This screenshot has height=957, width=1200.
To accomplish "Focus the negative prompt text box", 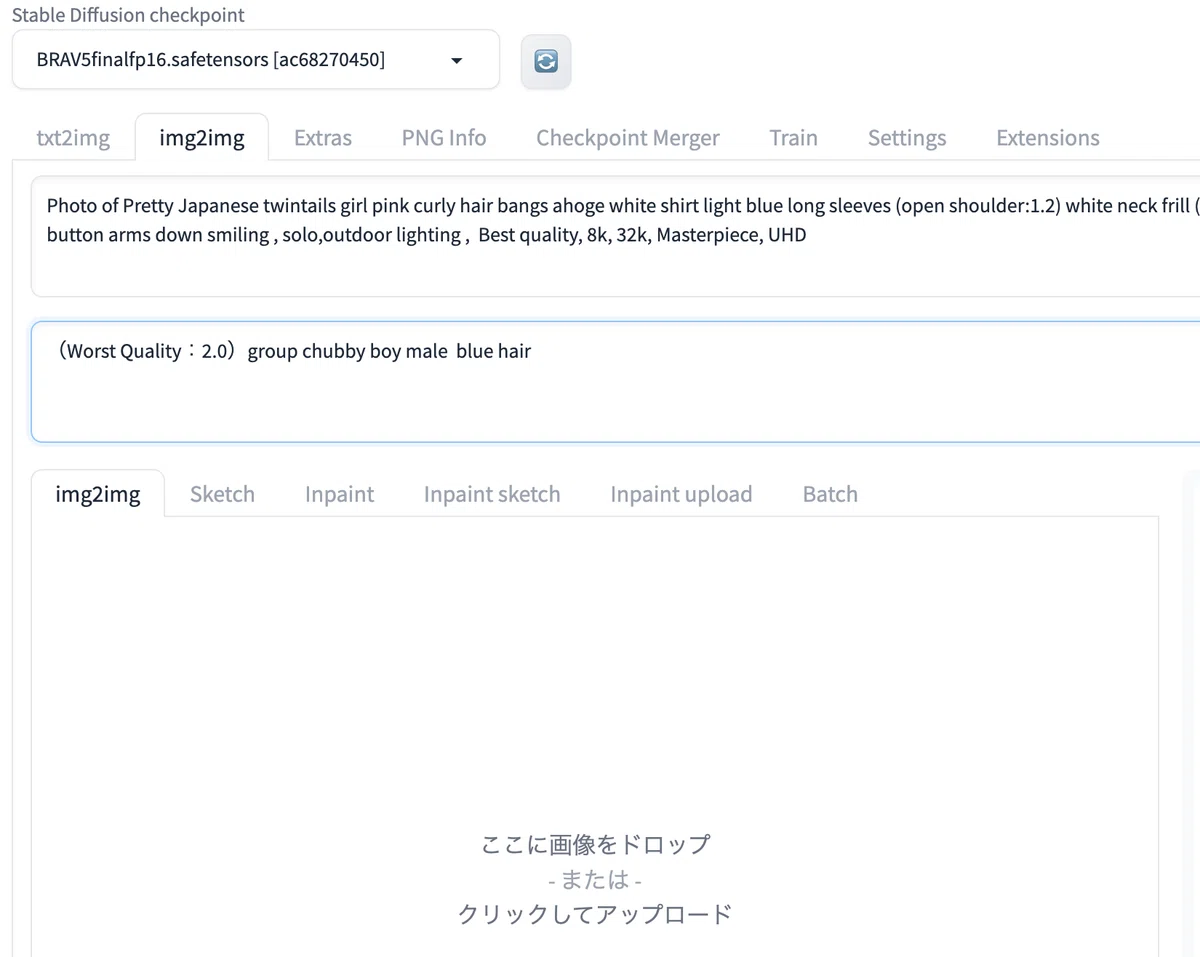I will tap(615, 382).
